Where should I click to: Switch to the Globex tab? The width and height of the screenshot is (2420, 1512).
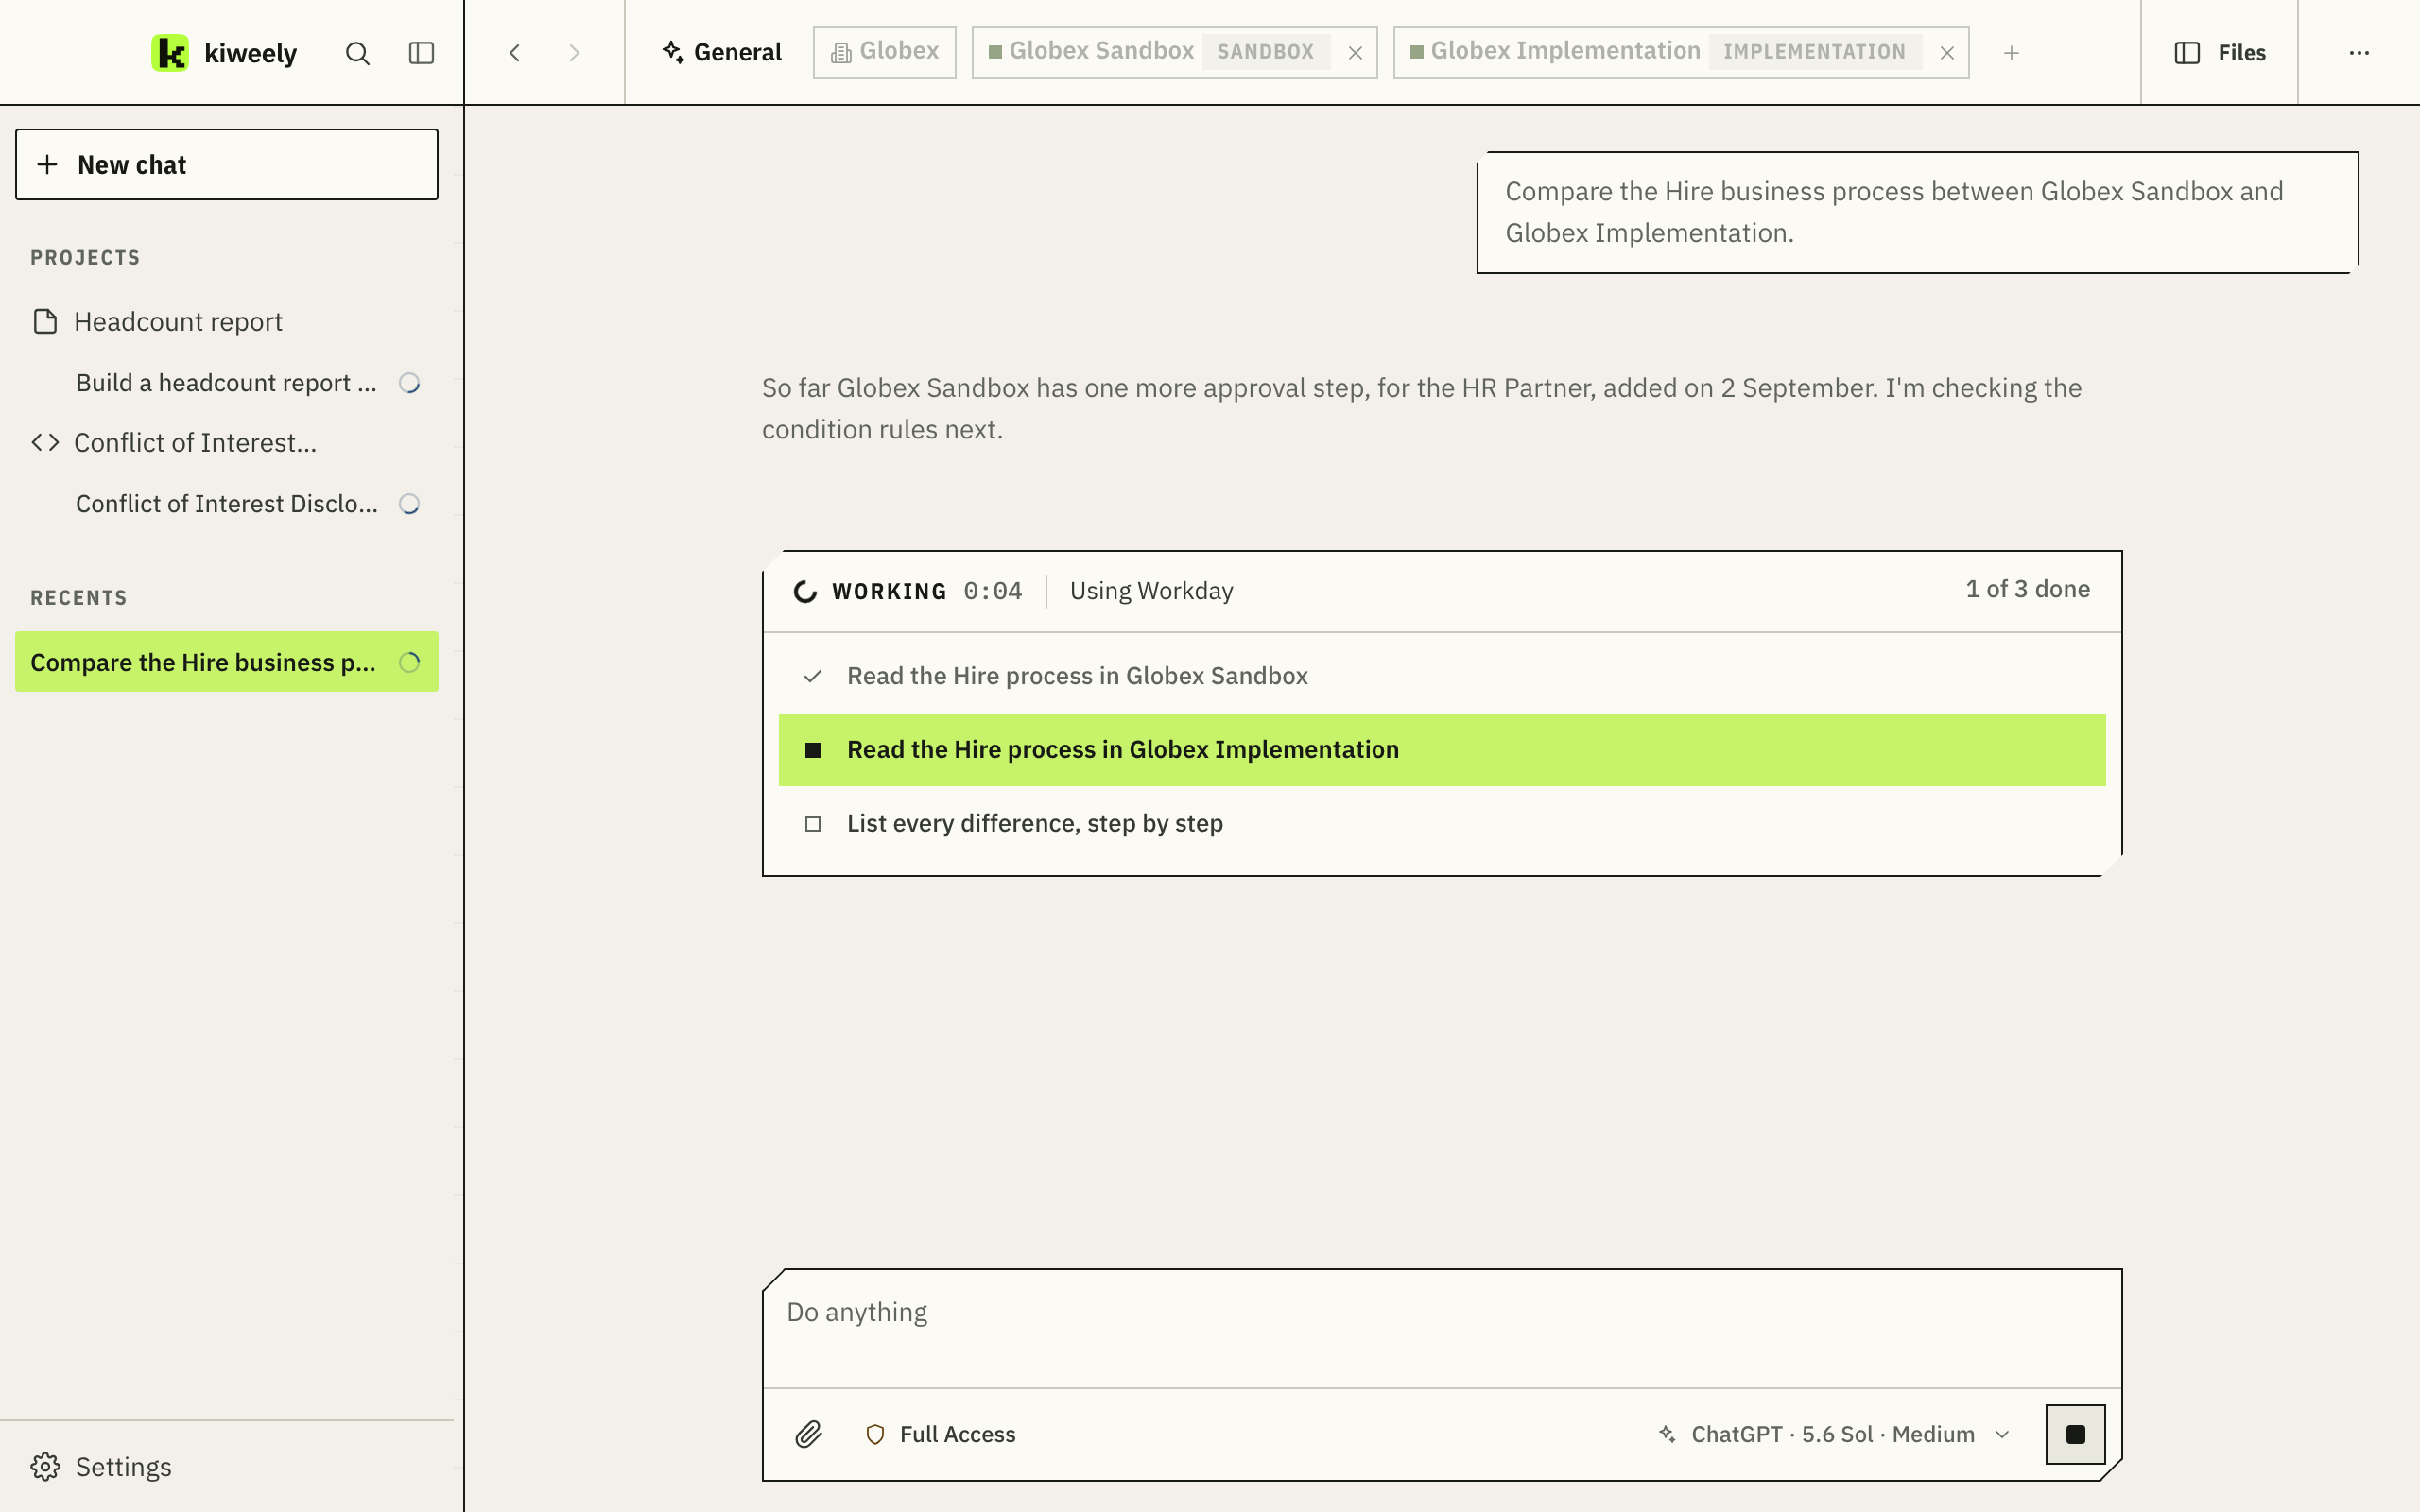point(884,52)
